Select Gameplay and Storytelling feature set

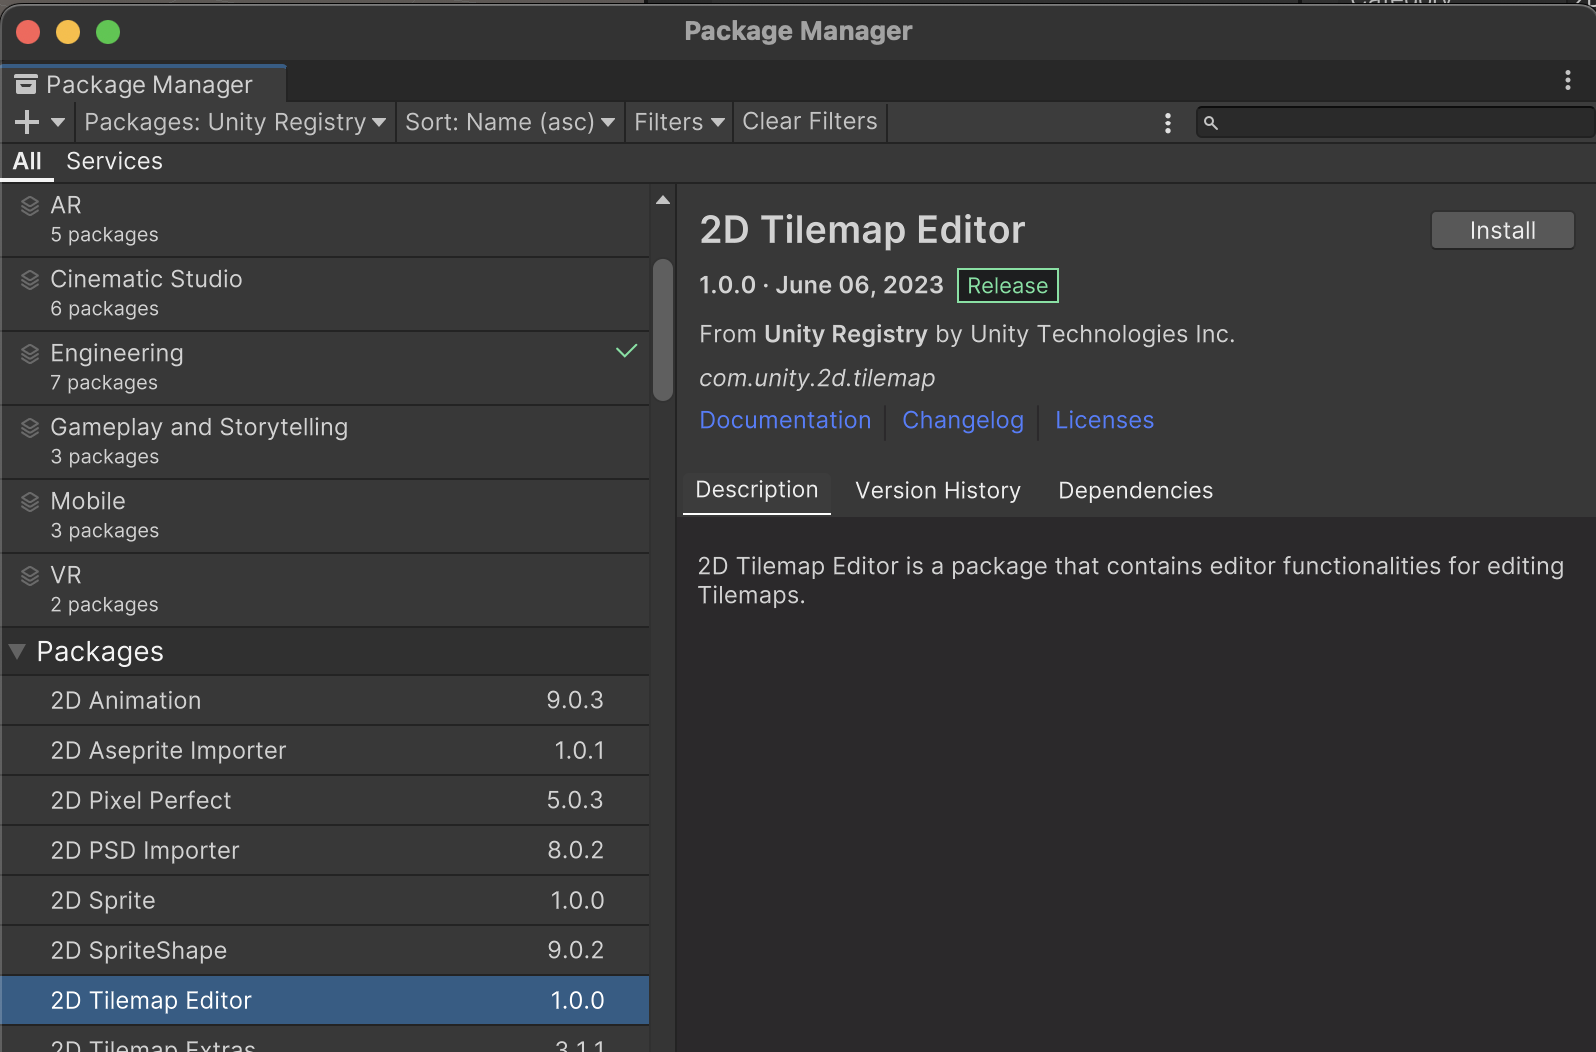pyautogui.click(x=325, y=442)
